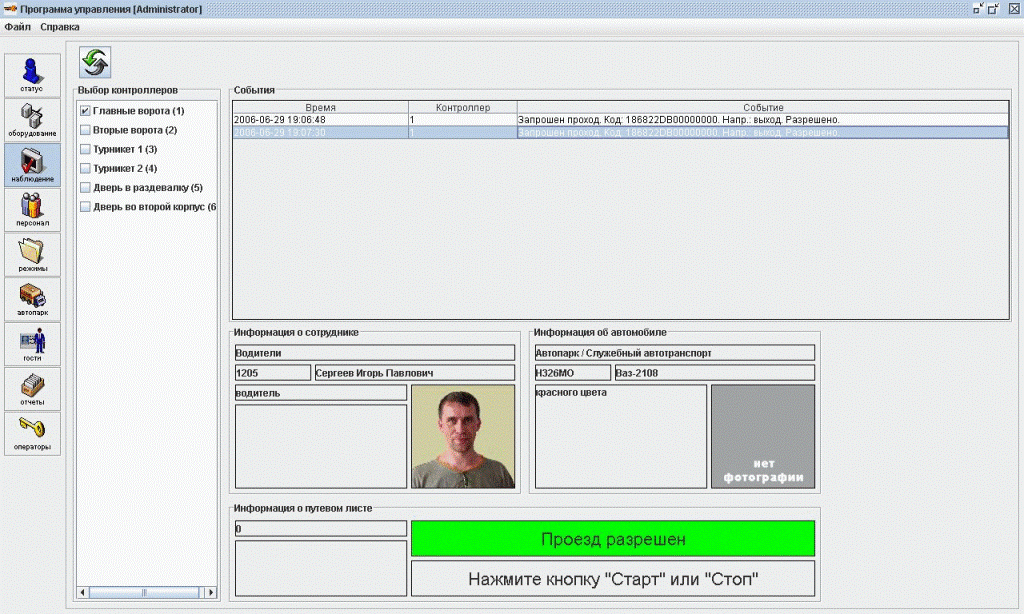This screenshot has height=614, width=1024.
Task: Check the Турникет 1 (3) controller
Action: click(x=85, y=149)
